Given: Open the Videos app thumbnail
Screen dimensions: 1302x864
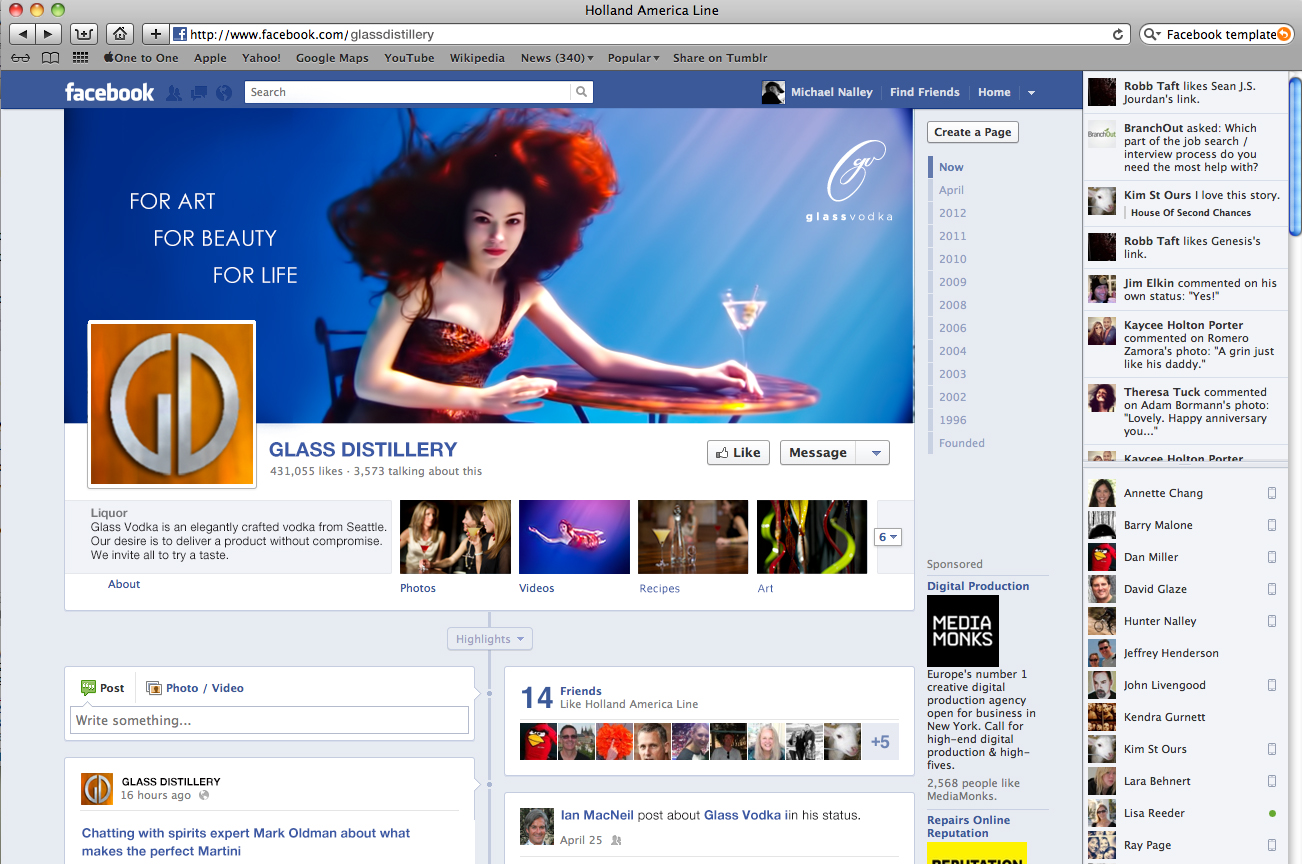Looking at the screenshot, I should click(x=574, y=537).
